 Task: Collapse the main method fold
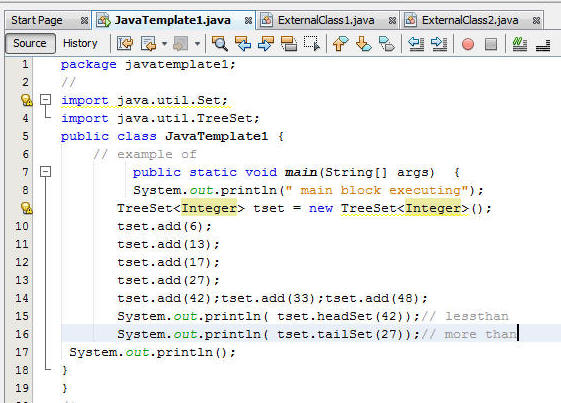45,171
